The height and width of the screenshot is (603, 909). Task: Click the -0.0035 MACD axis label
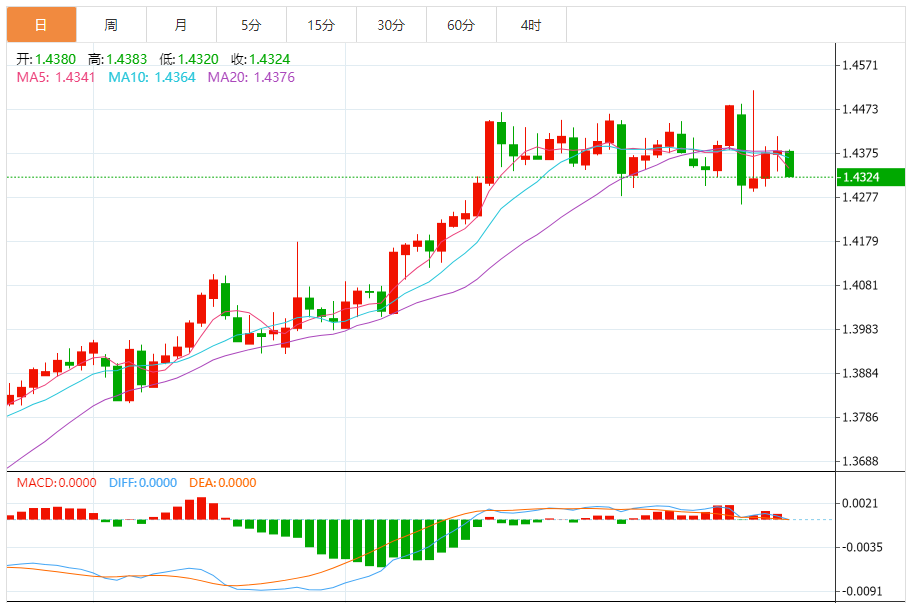(860, 547)
